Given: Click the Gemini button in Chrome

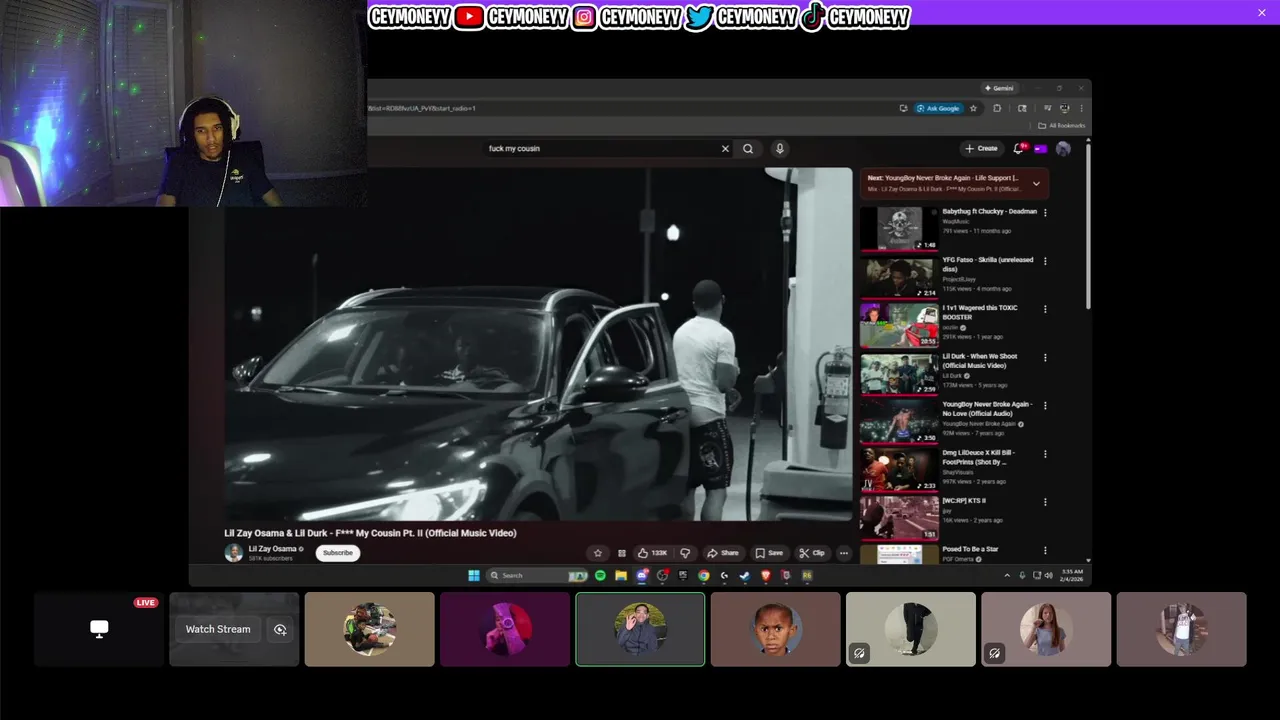Looking at the screenshot, I should (x=999, y=88).
